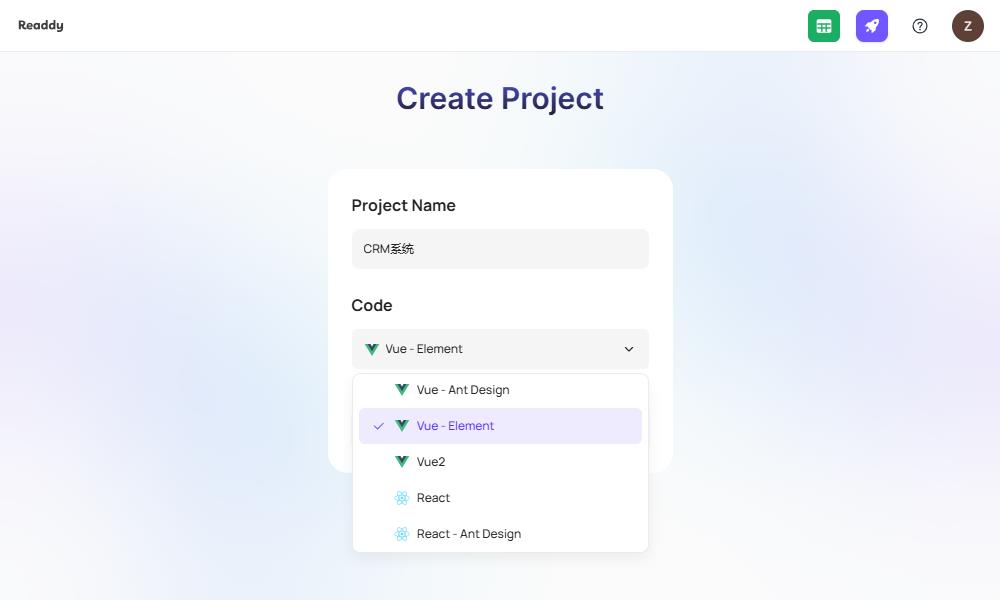Click the Readdy logo link
Image resolution: width=1000 pixels, height=600 pixels.
[x=41, y=26]
